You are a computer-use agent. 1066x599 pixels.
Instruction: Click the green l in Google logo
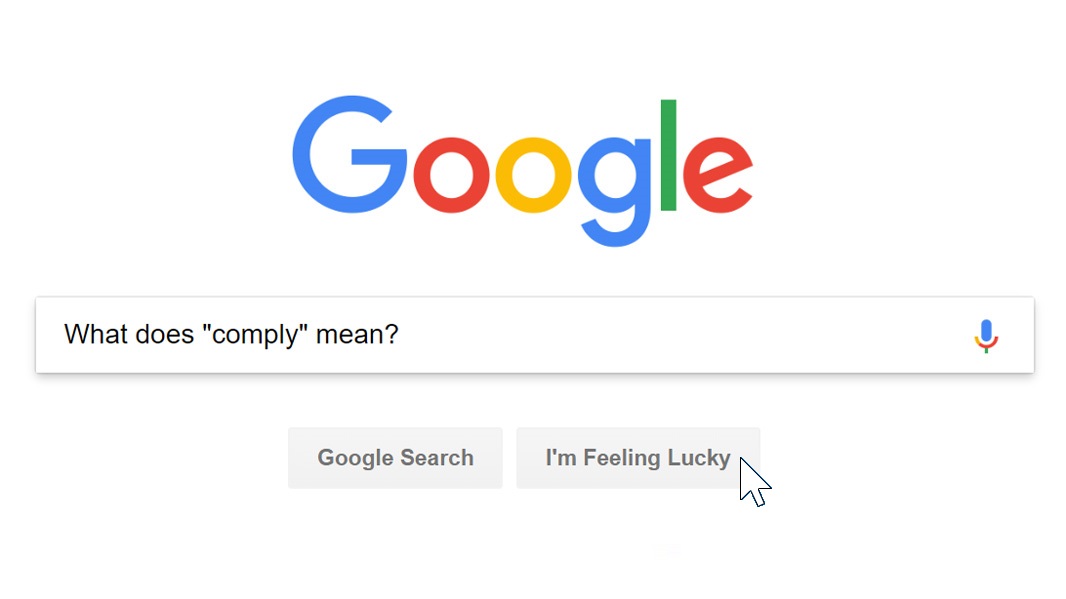coord(669,155)
